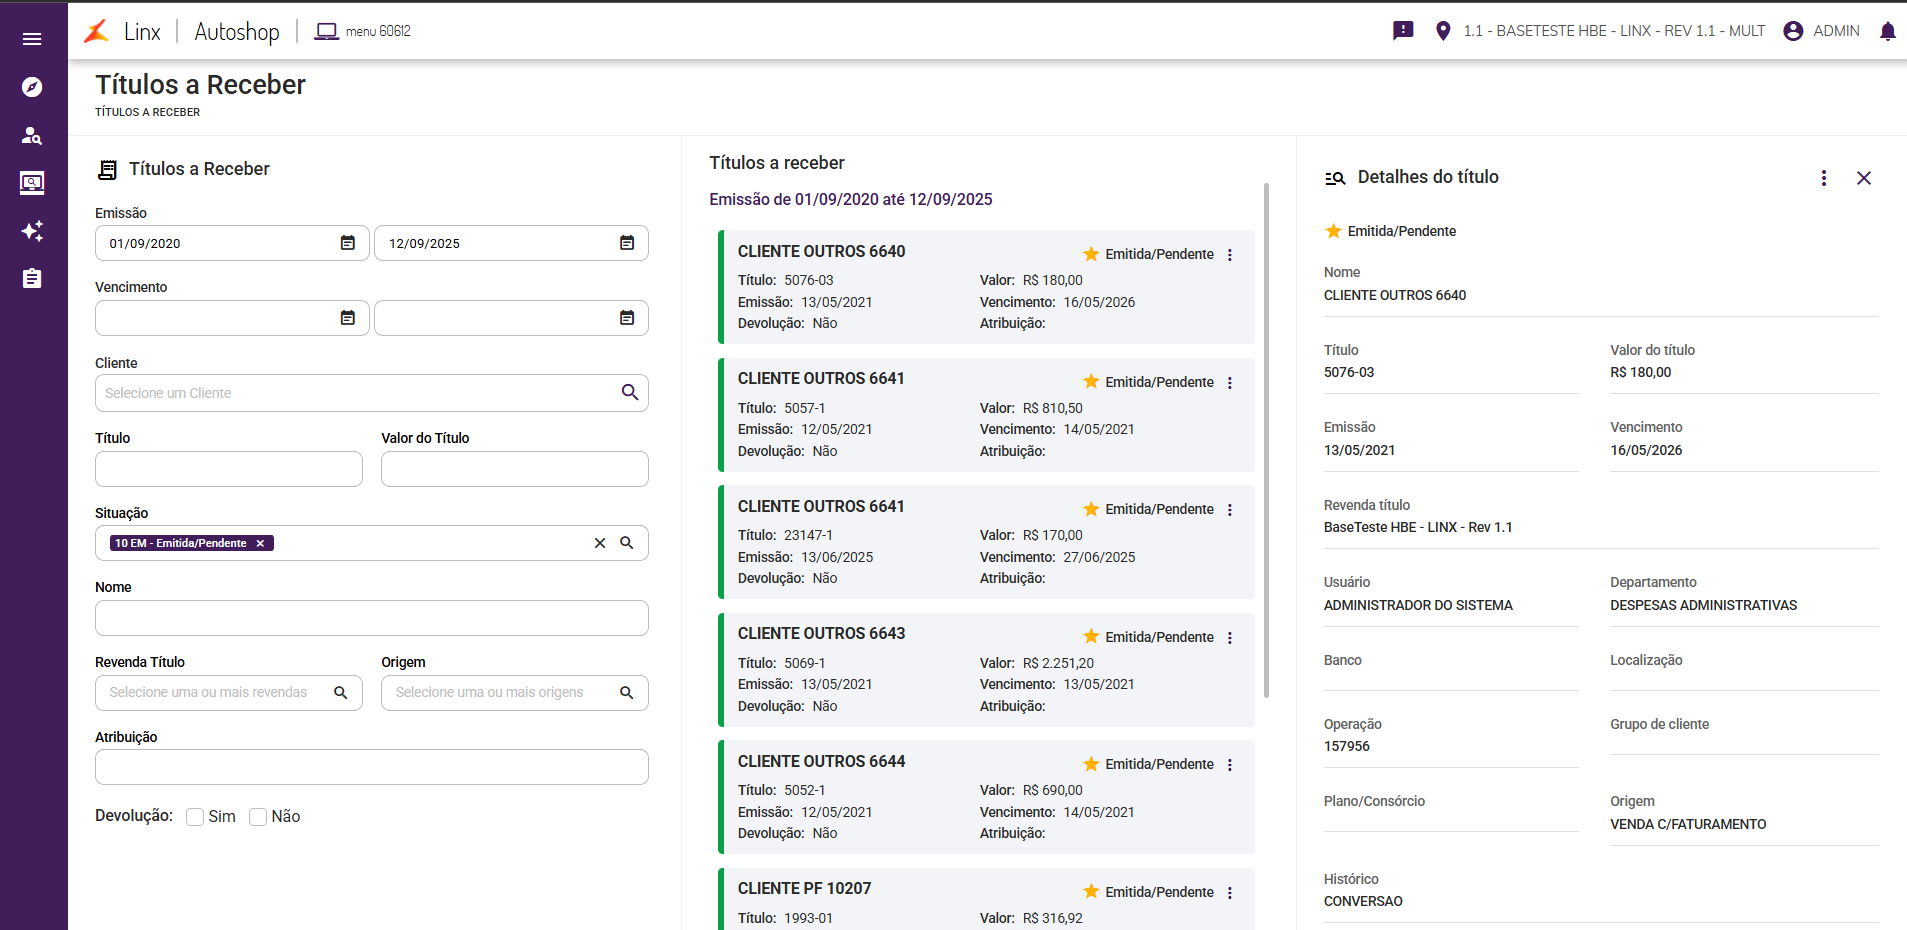The height and width of the screenshot is (930, 1907).
Task: Click the compass explore icon in the sidebar
Action: [32, 87]
